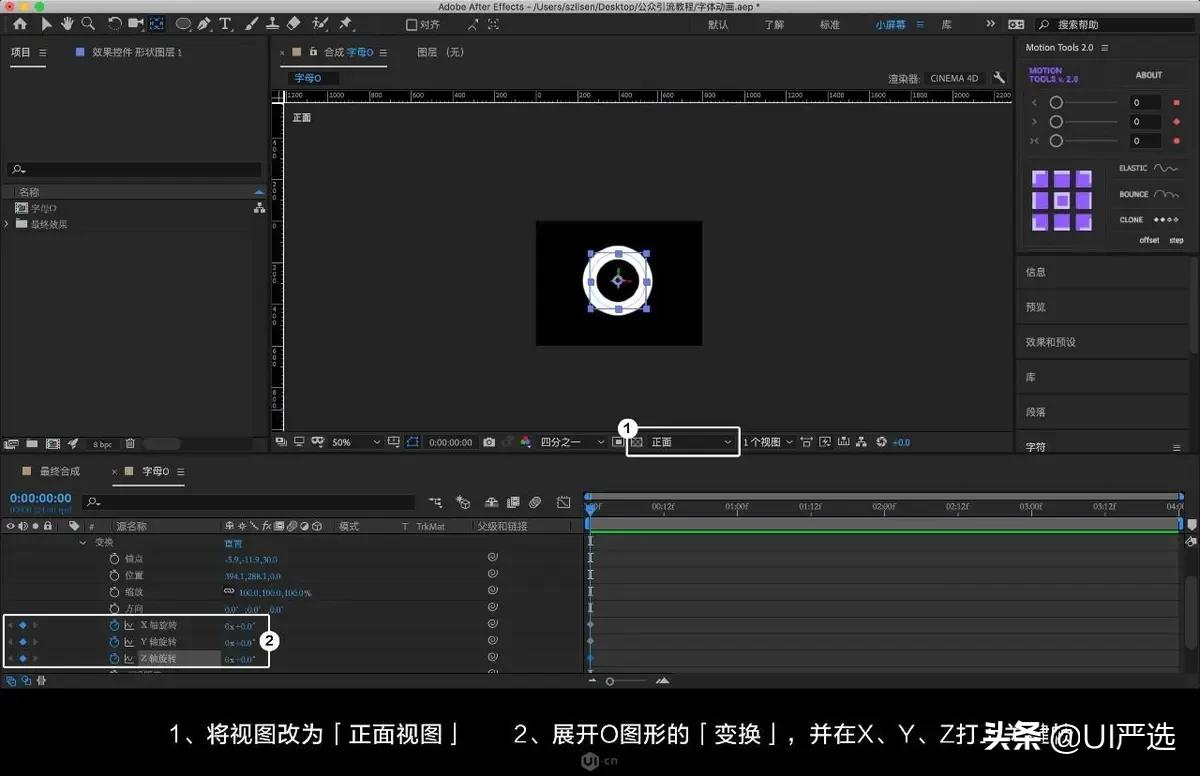
Task: Select the Rotation tool in the toolbar
Action: (x=115, y=23)
